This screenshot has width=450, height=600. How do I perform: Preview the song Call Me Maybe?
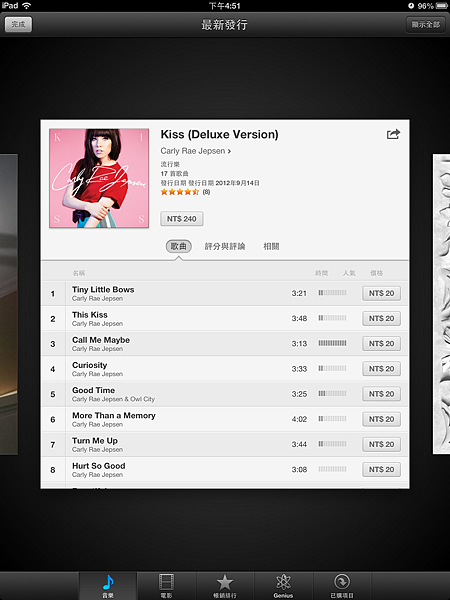[225, 344]
